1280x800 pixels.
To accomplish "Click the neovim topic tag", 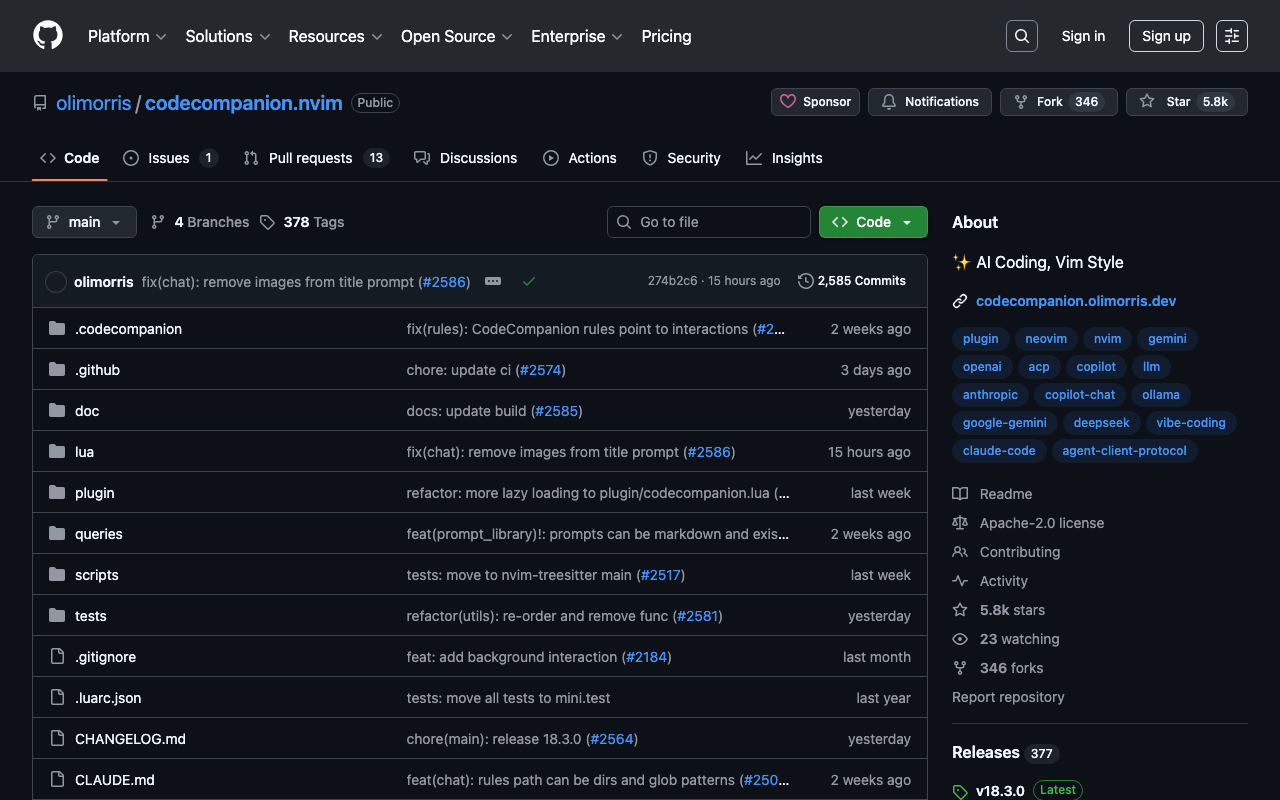I will pos(1046,339).
